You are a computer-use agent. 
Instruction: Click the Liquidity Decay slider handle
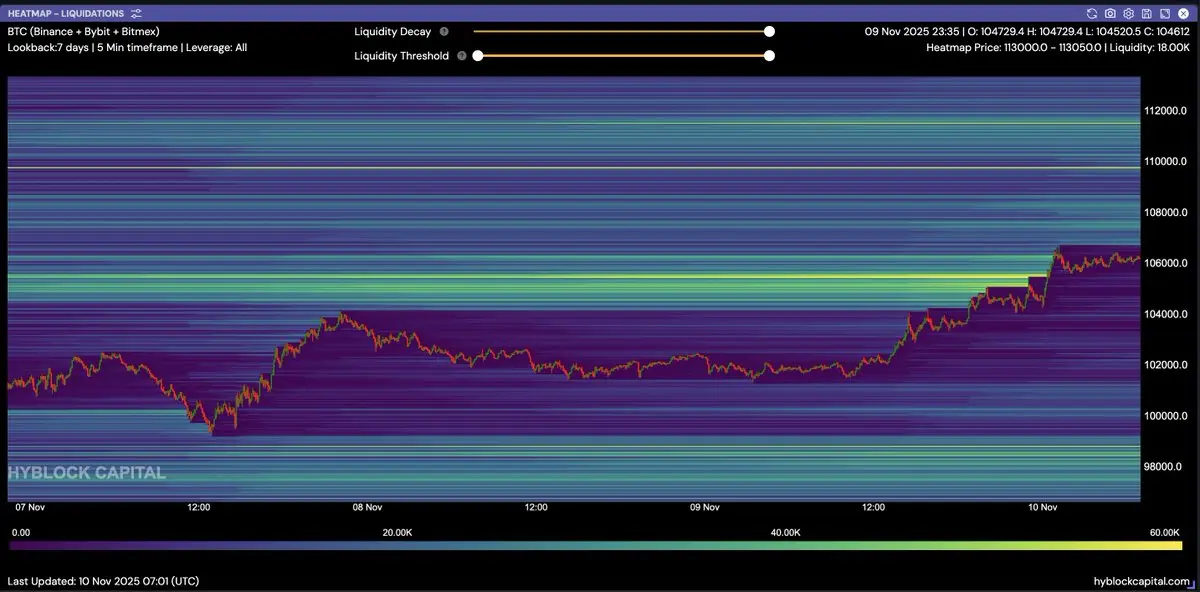(769, 32)
